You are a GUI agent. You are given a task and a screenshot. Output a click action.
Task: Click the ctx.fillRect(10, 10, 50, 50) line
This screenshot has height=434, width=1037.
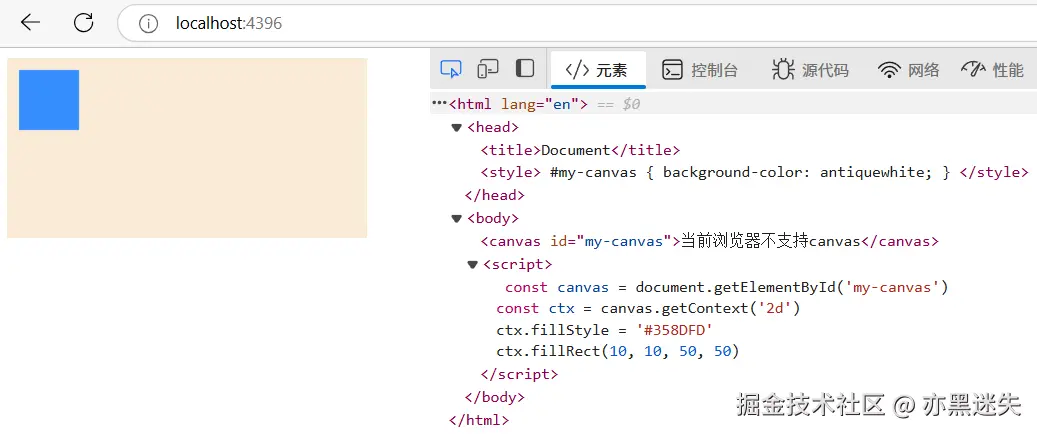point(618,351)
